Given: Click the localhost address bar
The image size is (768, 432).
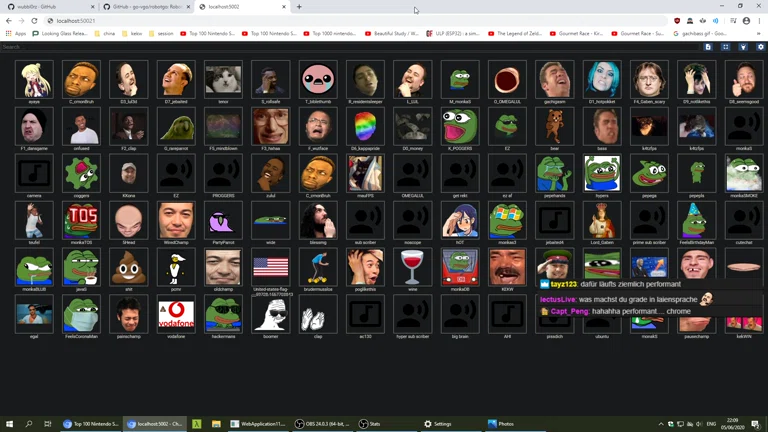Looking at the screenshot, I should click(356, 21).
